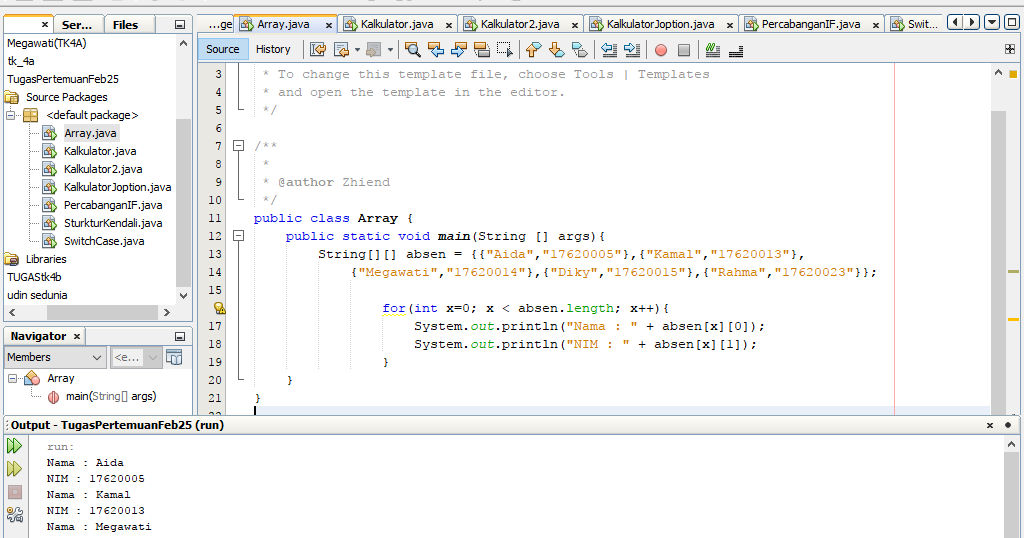Open the KalkulatorJoption.java tab

[x=660, y=24]
